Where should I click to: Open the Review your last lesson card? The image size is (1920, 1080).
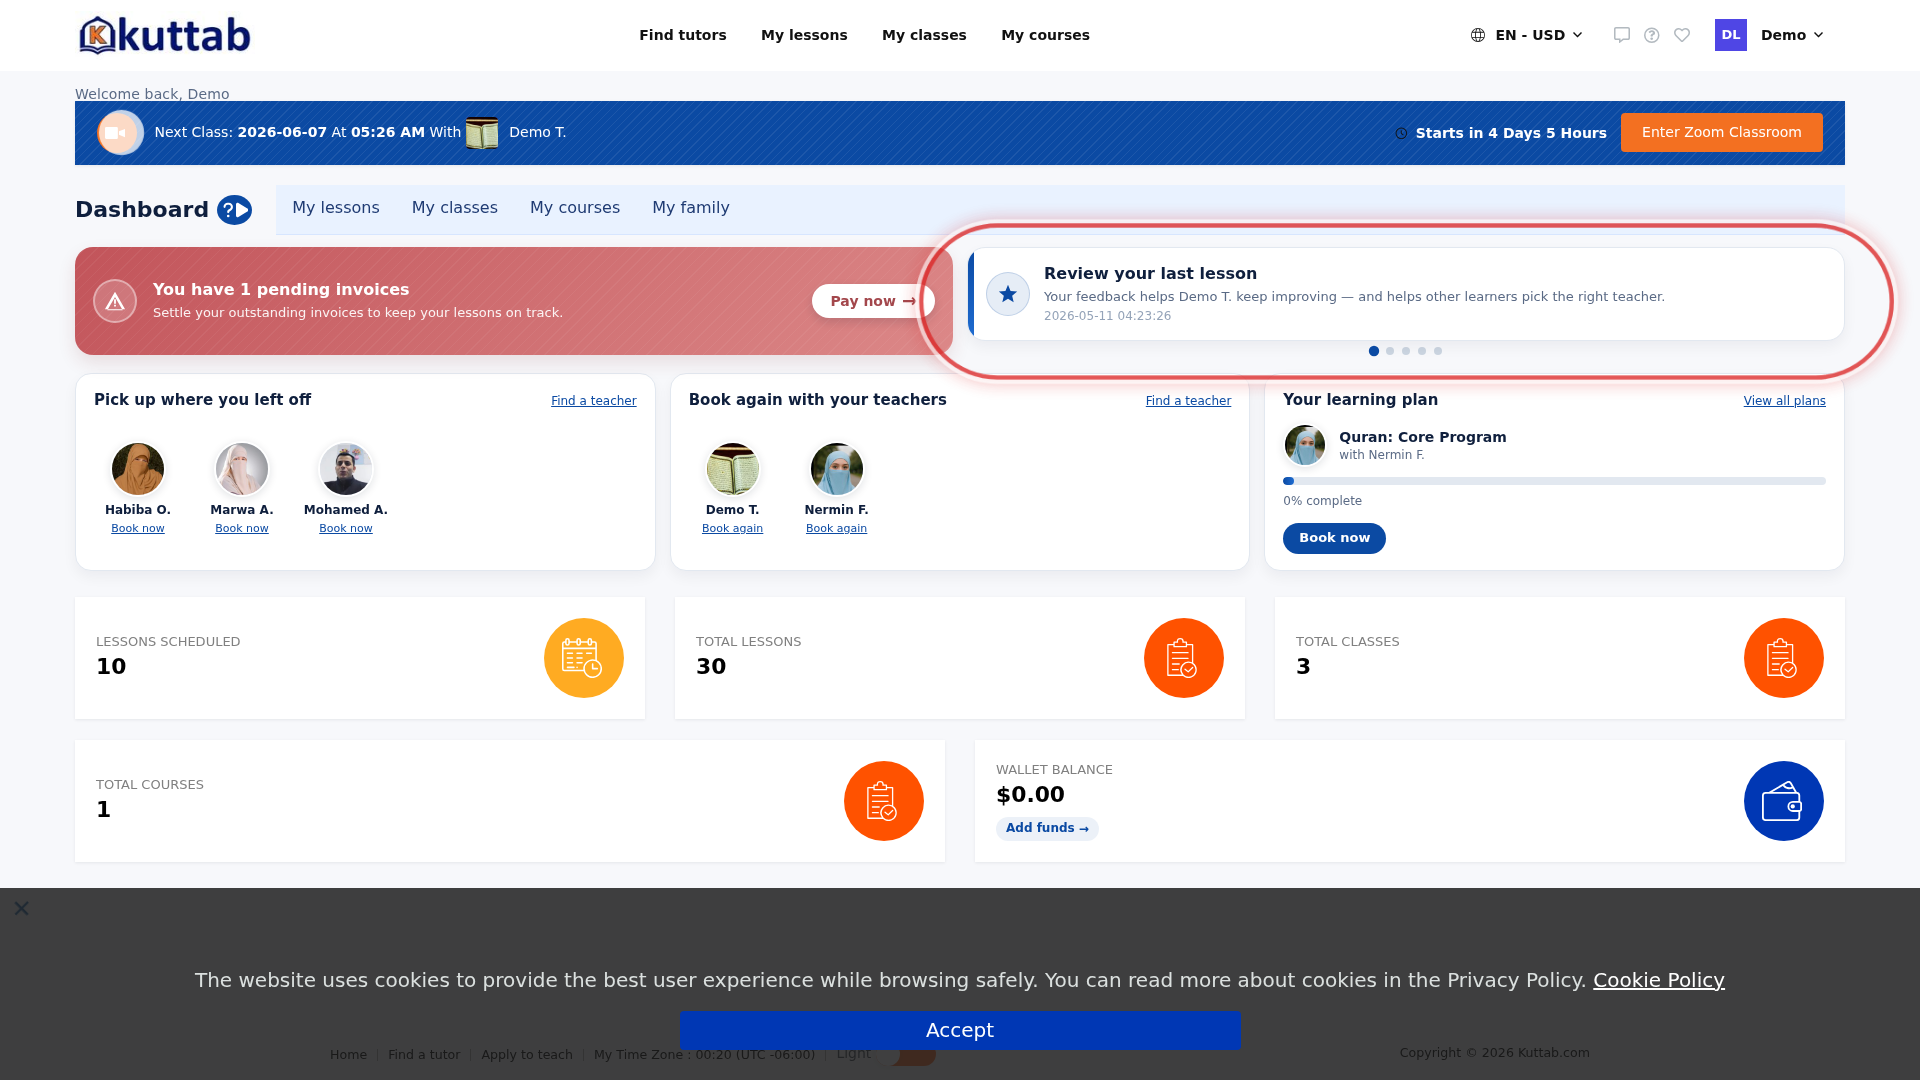pyautogui.click(x=1406, y=294)
